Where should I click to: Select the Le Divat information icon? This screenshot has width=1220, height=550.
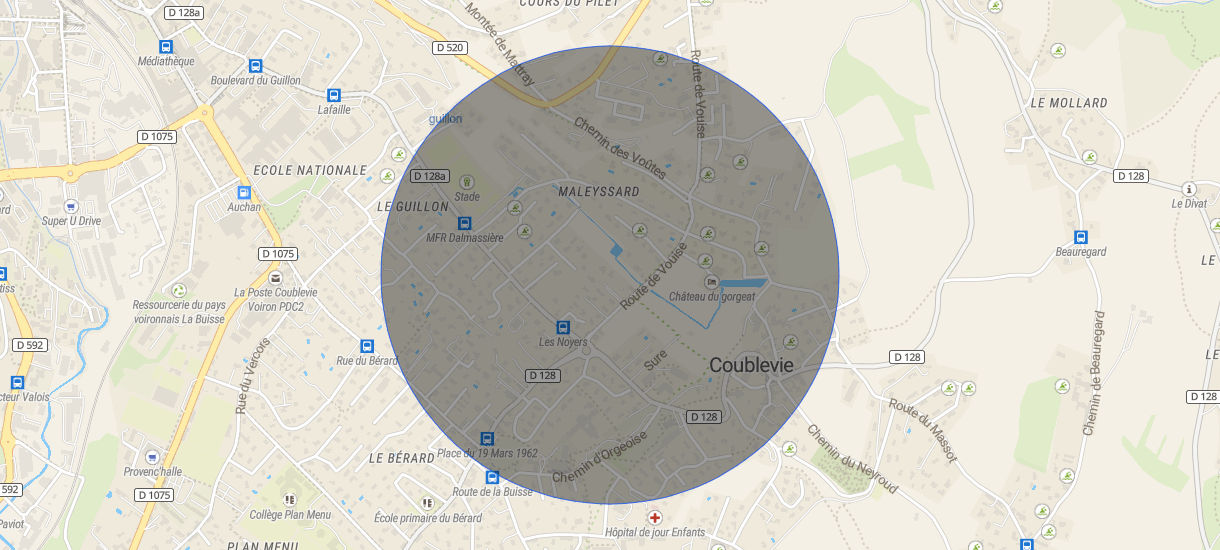point(1189,188)
